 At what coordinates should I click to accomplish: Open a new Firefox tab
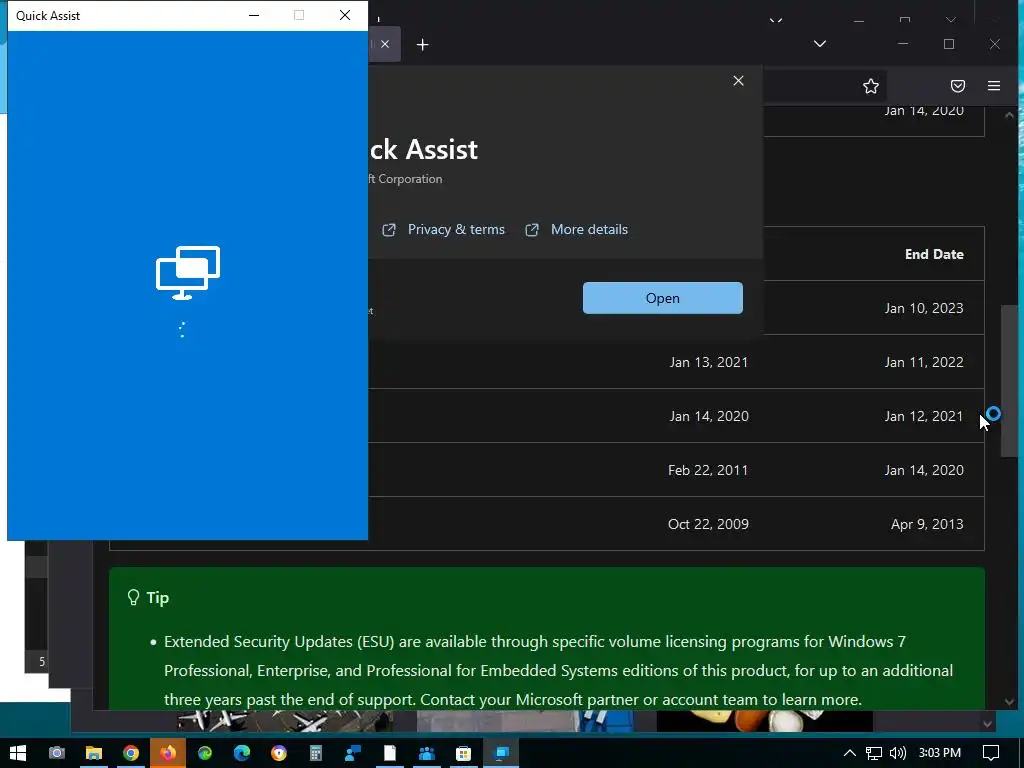[x=423, y=44]
